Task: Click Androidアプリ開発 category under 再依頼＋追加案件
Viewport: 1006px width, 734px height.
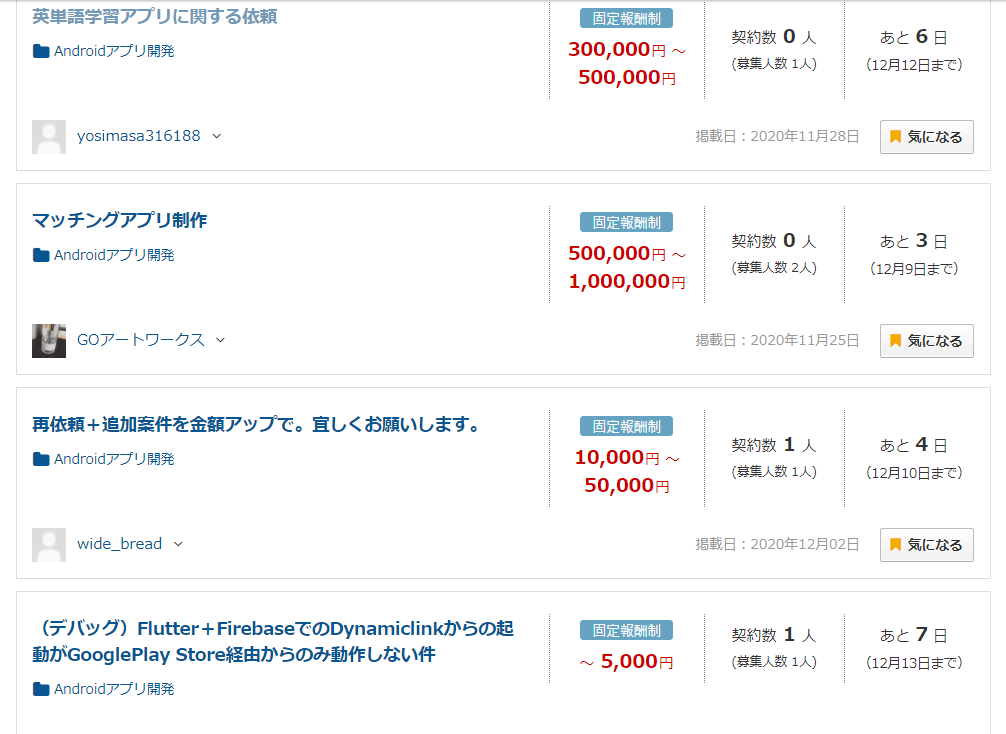Action: pos(114,459)
